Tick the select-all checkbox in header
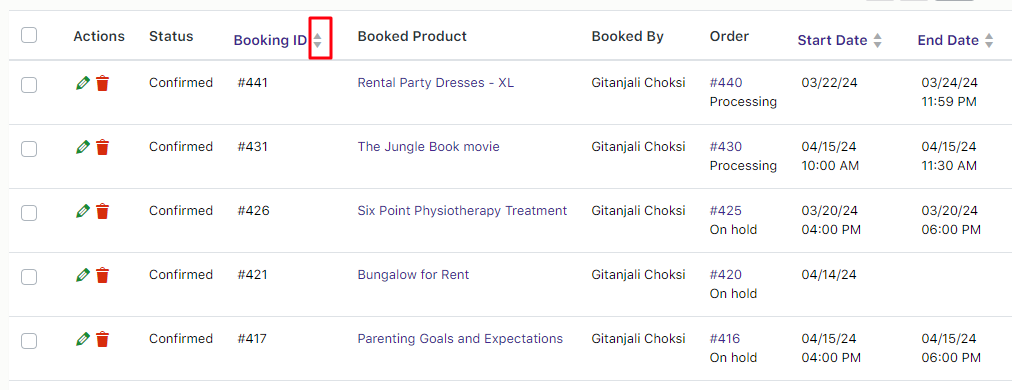Image resolution: width=1012 pixels, height=390 pixels. coord(29,36)
